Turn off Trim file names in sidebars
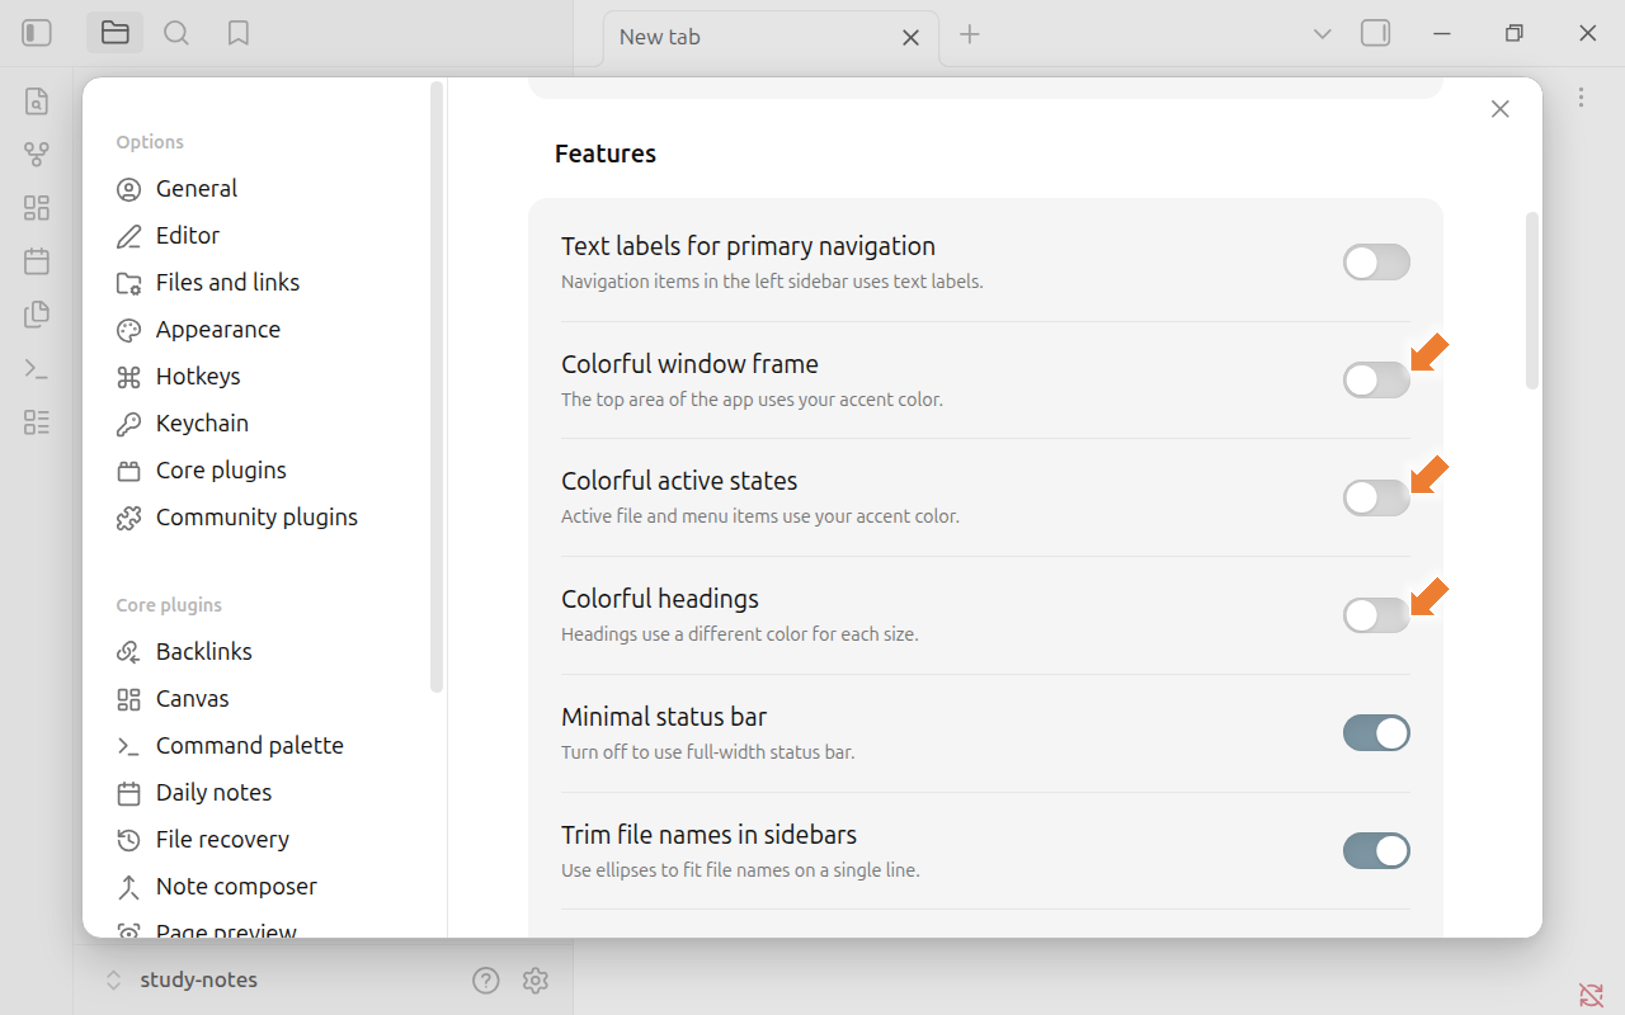 point(1376,851)
